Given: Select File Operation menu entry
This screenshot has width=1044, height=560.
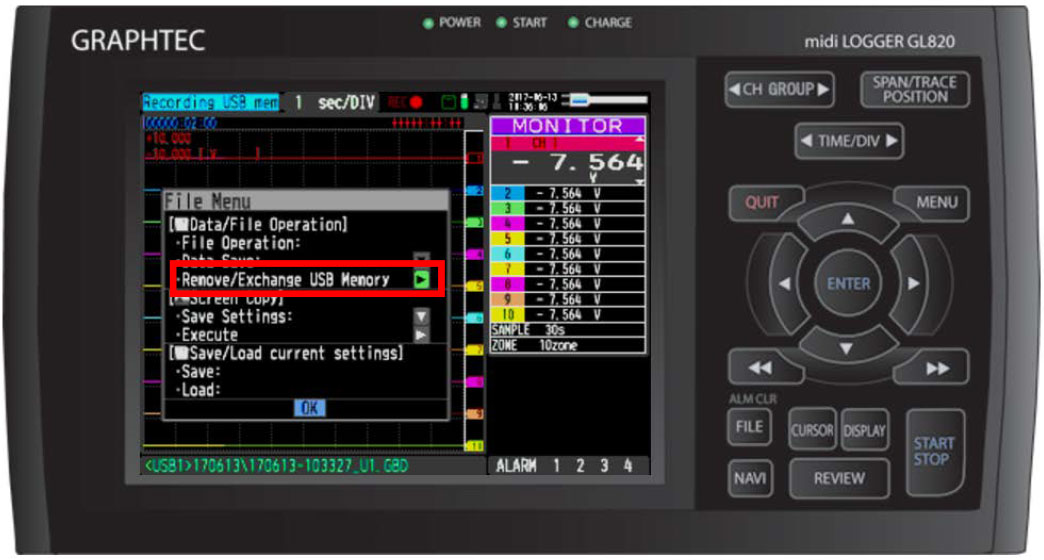Looking at the screenshot, I should (x=240, y=243).
